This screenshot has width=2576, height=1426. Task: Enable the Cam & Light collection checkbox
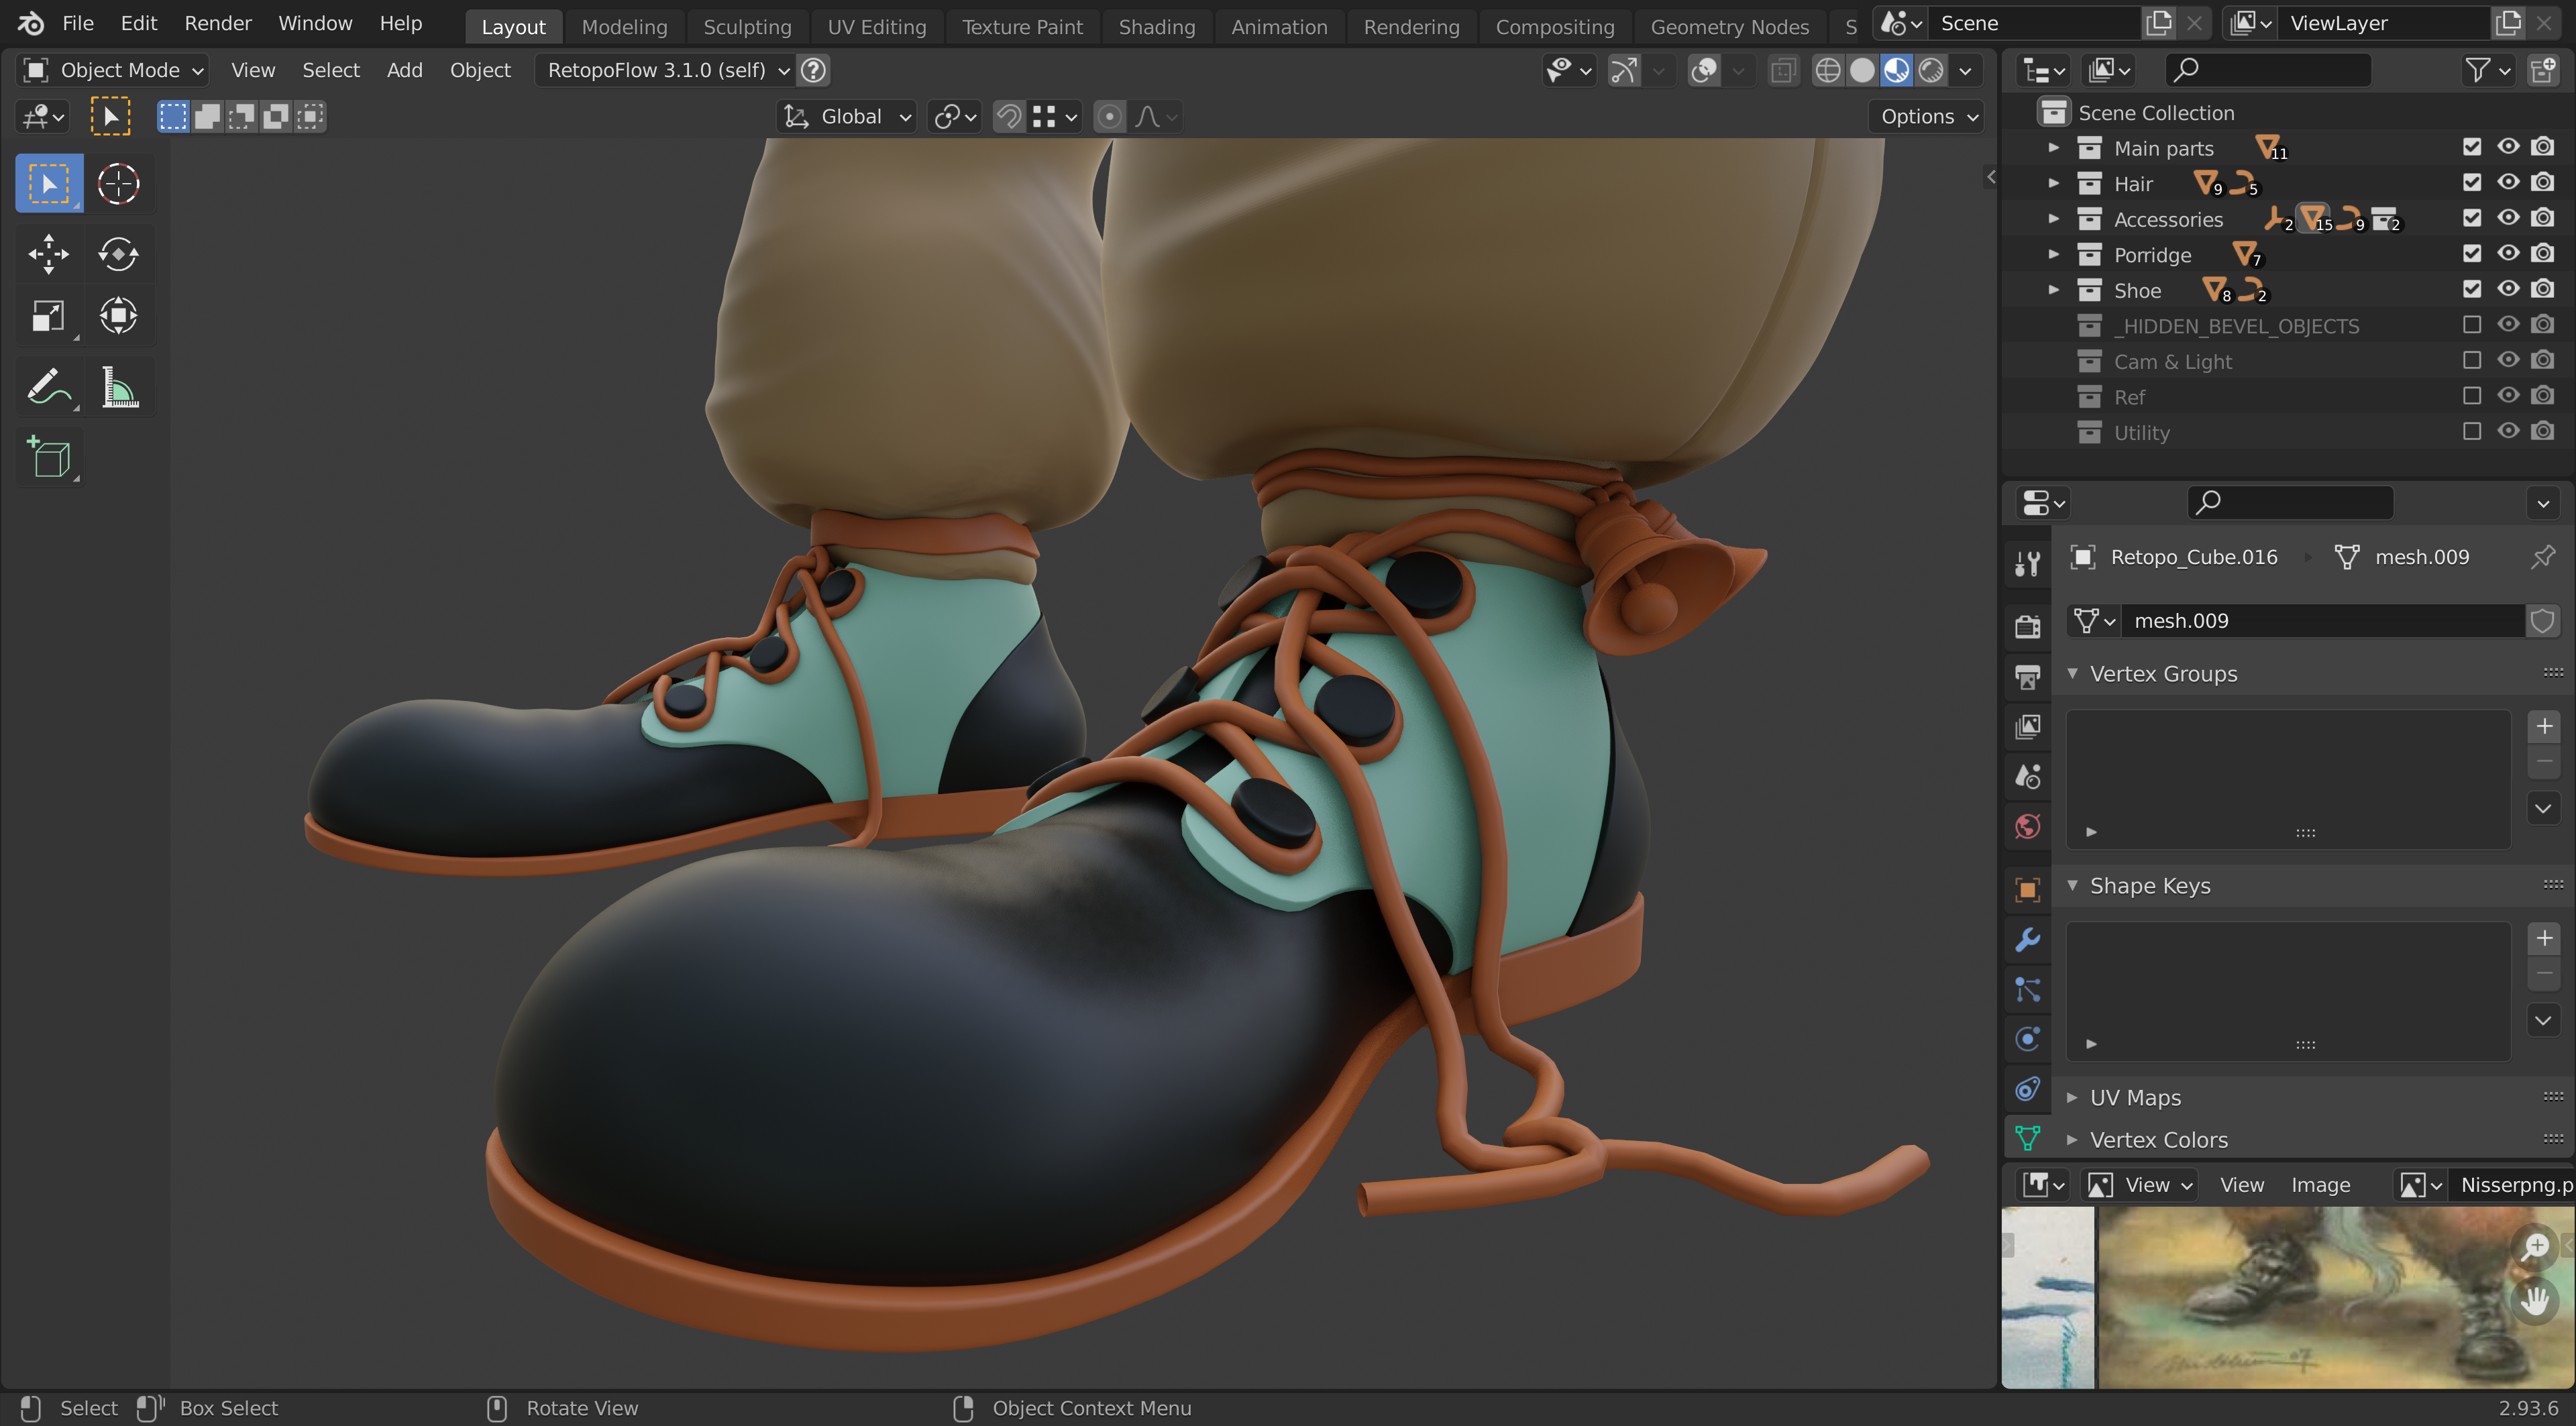click(x=2471, y=361)
